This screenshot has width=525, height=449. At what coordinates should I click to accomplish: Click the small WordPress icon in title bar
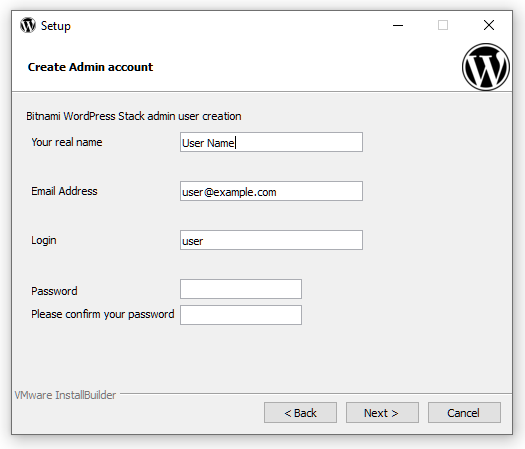tap(28, 25)
